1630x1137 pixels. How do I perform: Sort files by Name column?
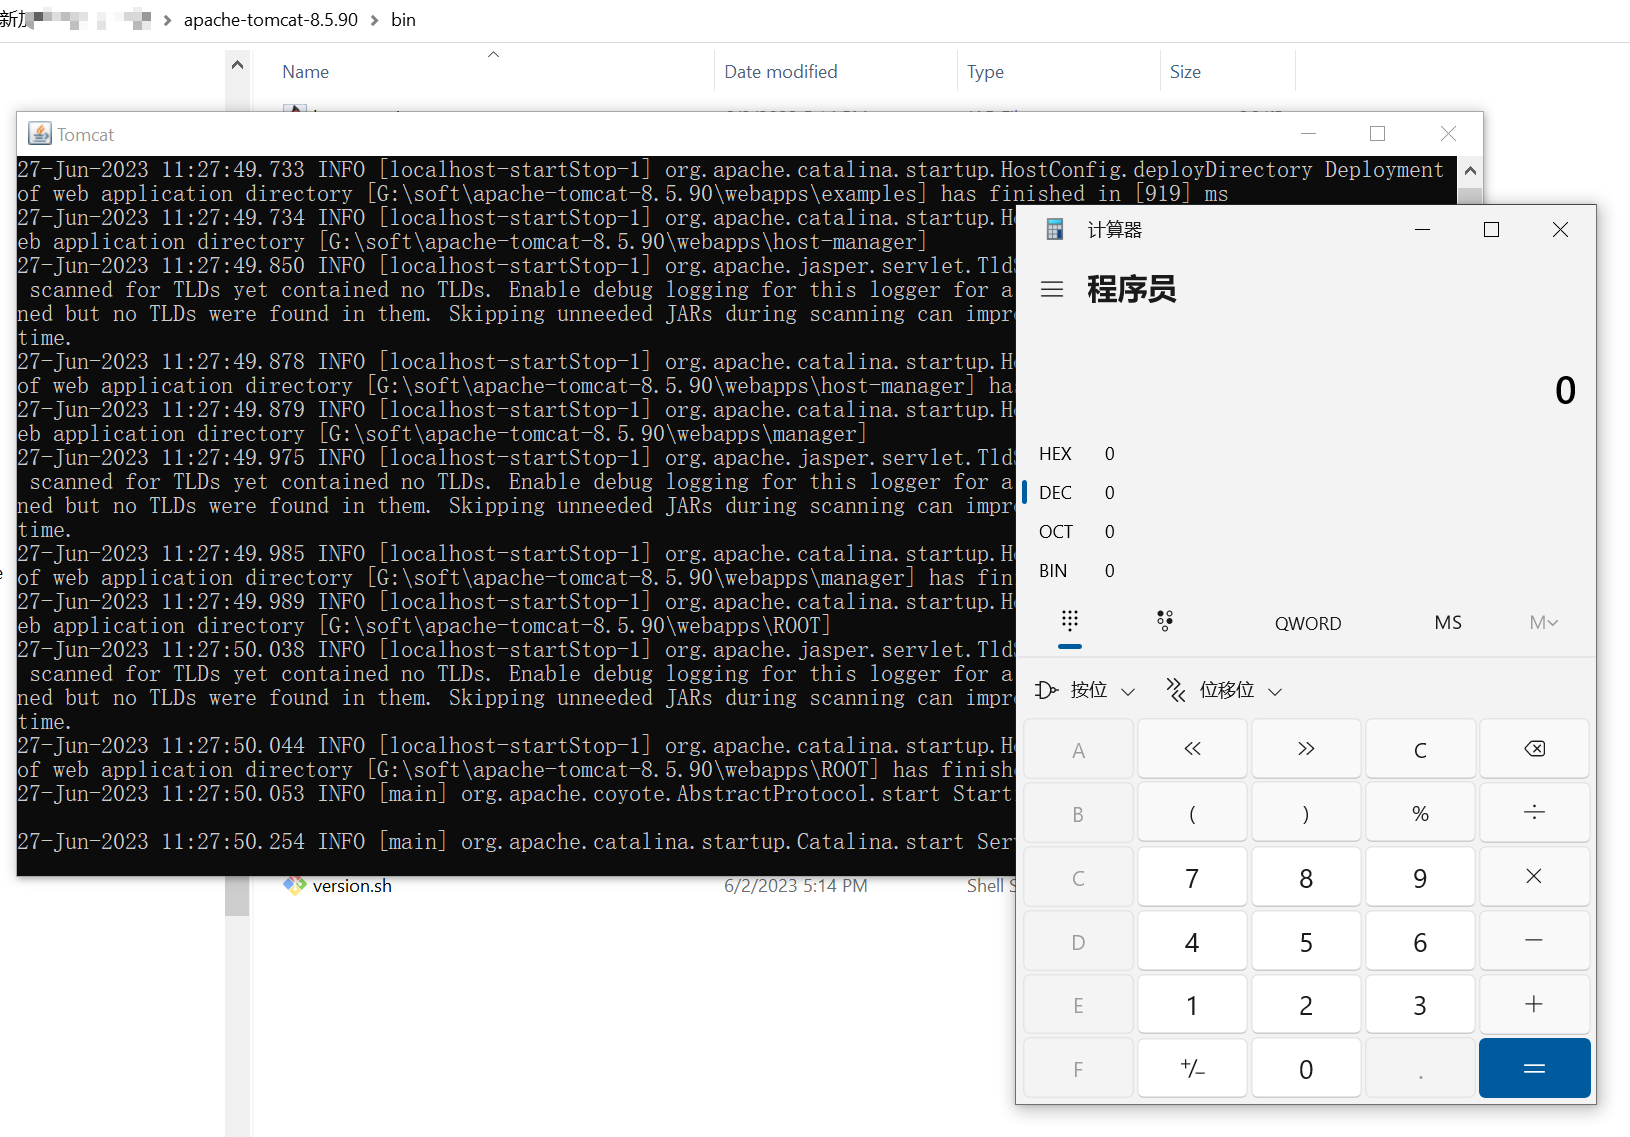(x=305, y=72)
